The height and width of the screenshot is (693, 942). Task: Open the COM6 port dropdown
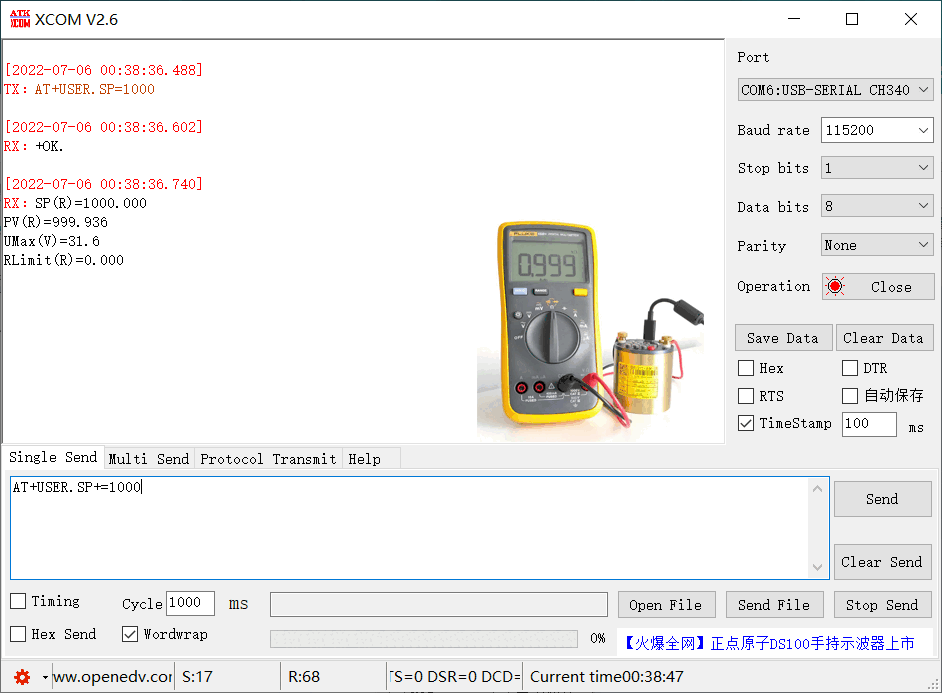835,90
